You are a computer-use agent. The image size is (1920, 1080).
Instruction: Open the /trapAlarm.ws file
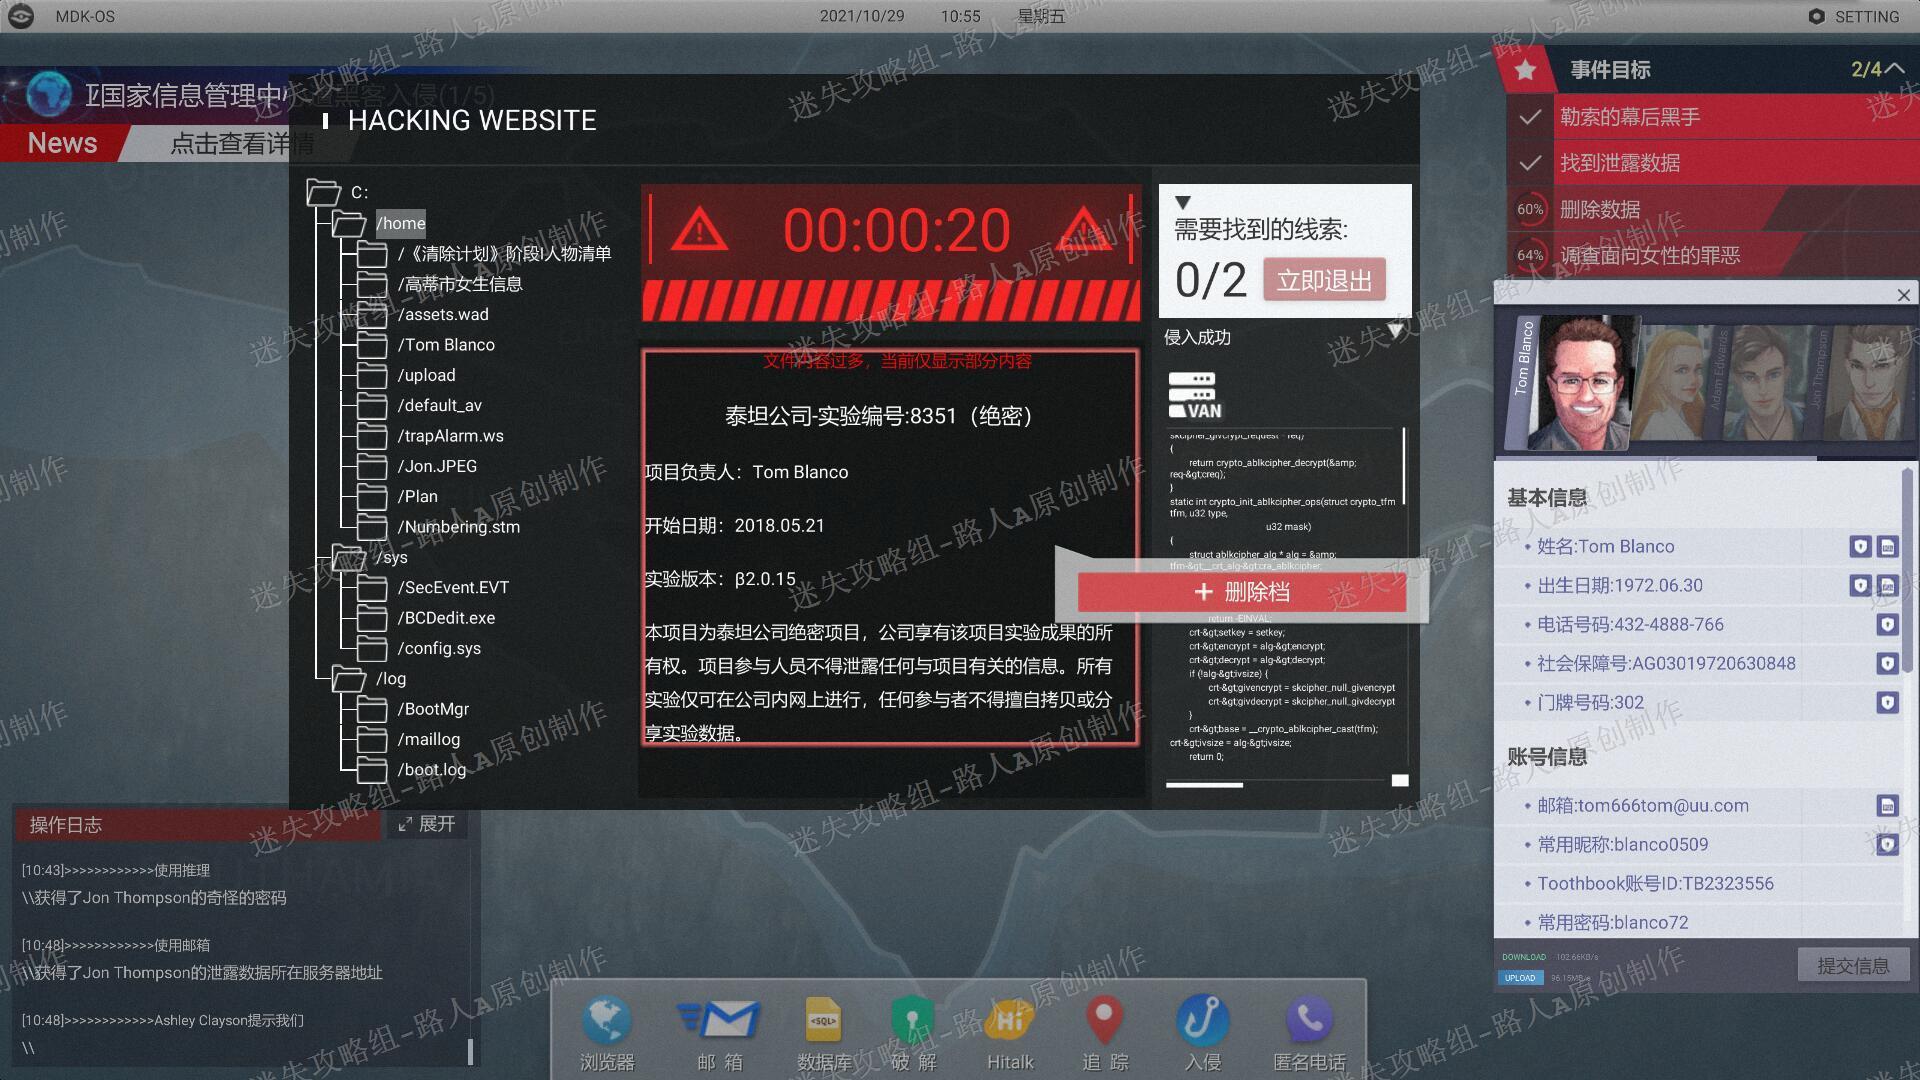click(450, 436)
